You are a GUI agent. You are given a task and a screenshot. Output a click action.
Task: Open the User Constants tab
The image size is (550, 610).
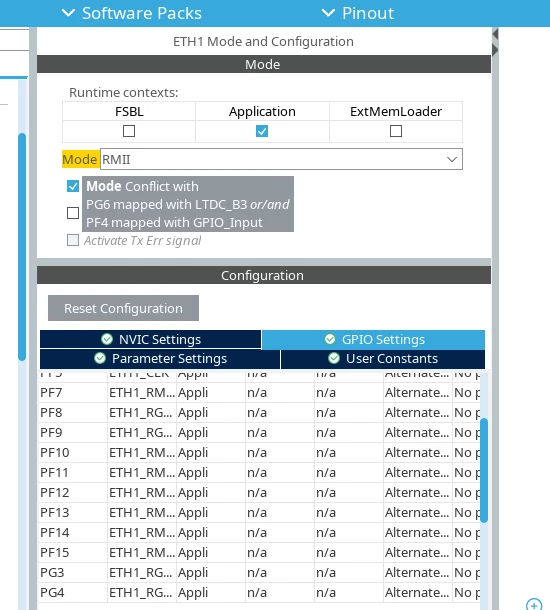tap(383, 359)
